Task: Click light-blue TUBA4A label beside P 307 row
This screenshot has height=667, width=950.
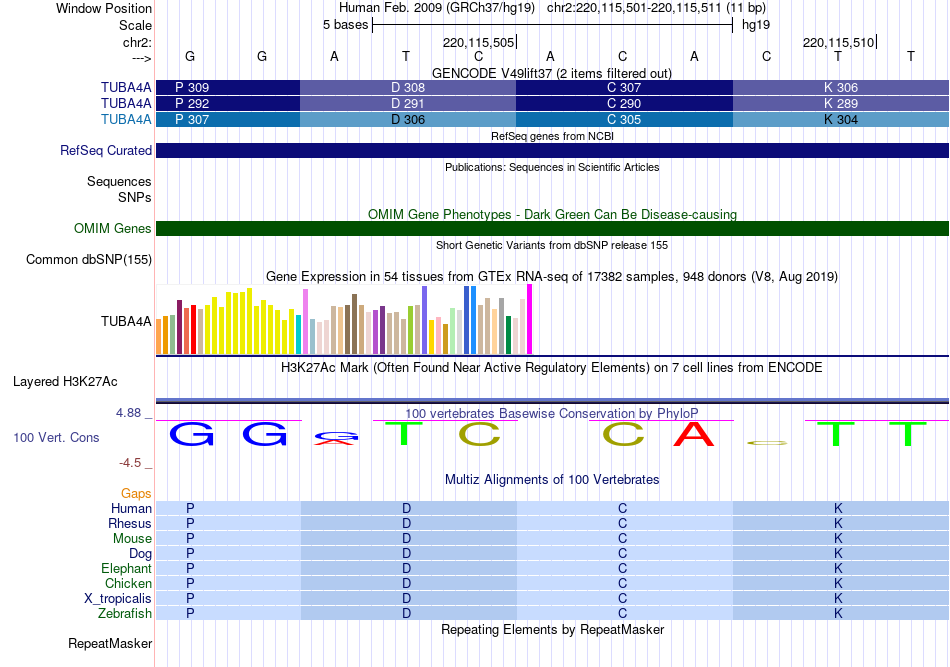Action: click(x=125, y=119)
